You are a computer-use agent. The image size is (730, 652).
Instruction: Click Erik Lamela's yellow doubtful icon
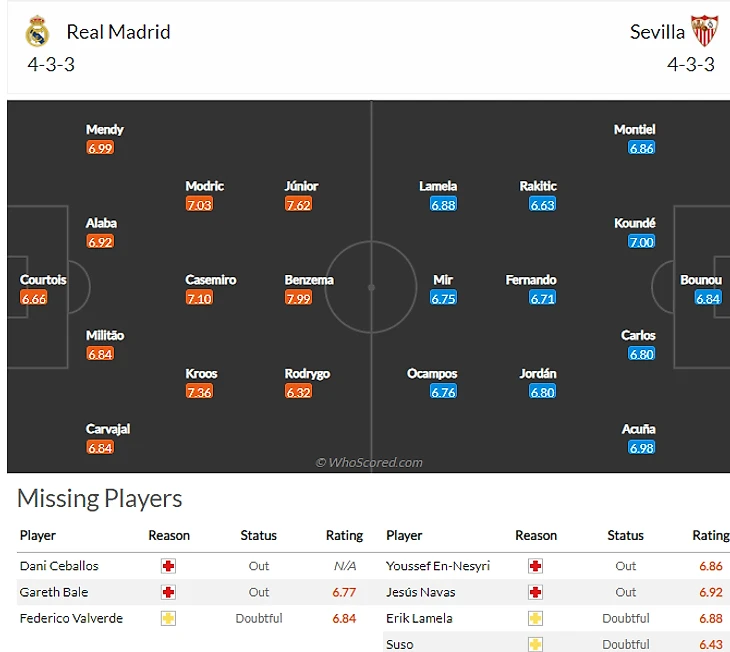point(535,618)
